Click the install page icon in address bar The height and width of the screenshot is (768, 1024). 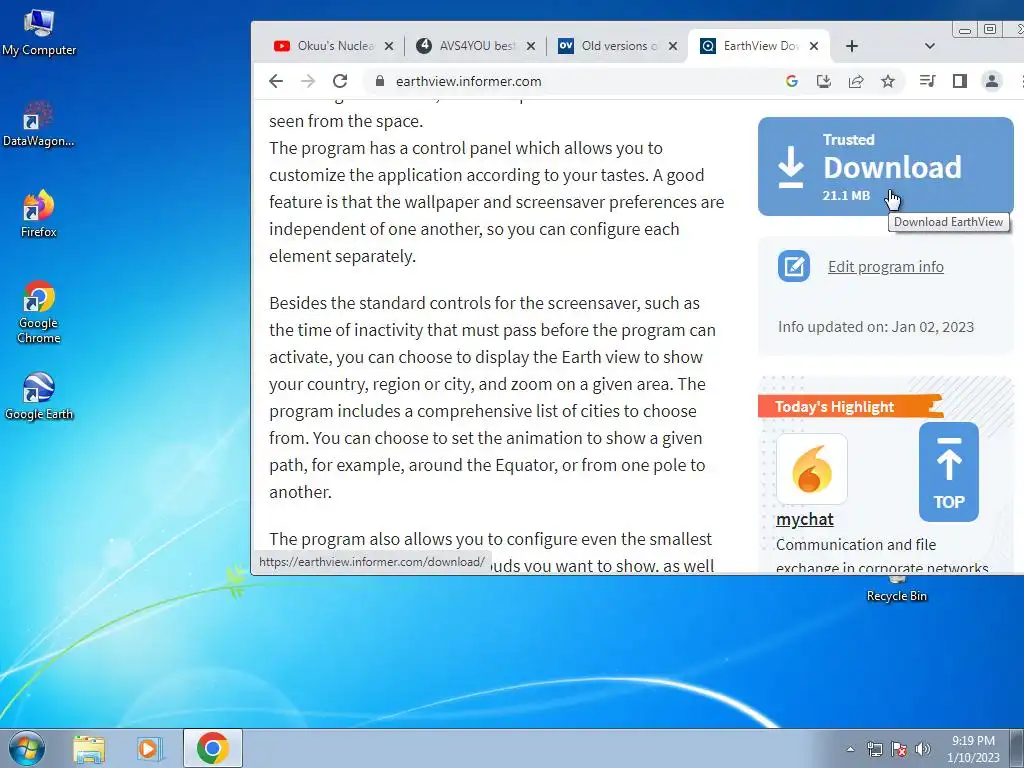point(824,81)
